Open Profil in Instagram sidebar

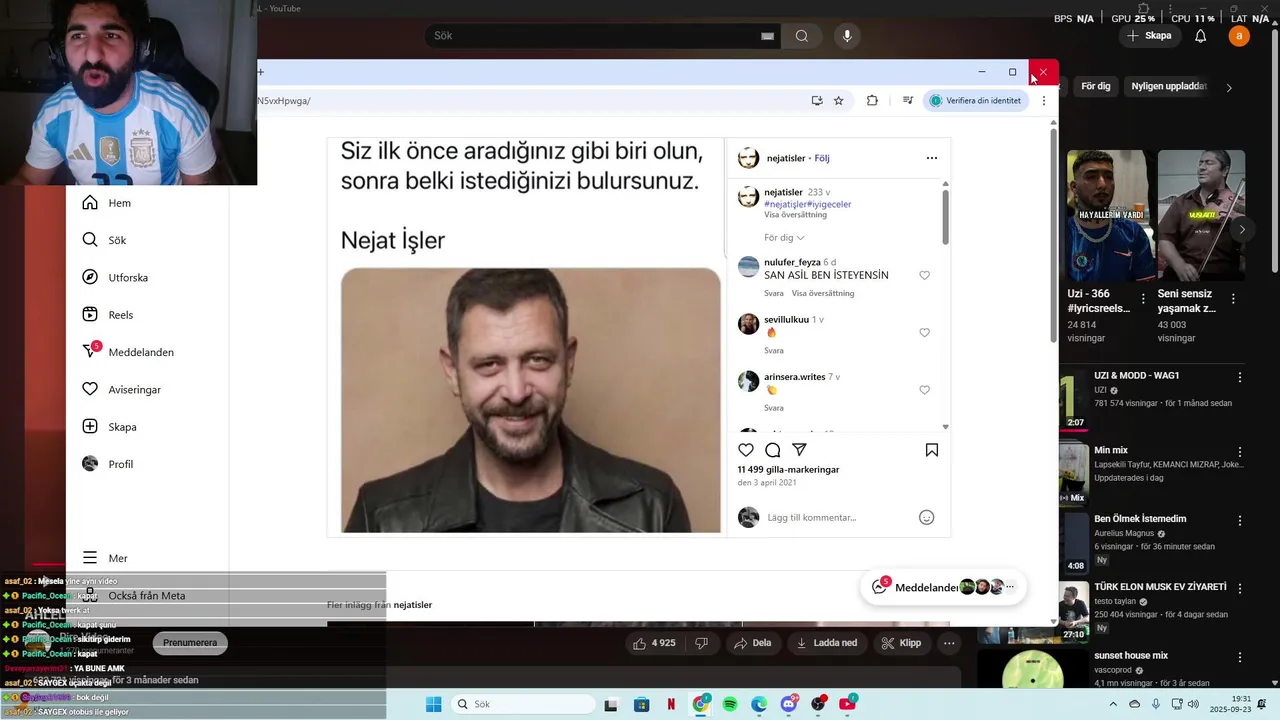point(108,464)
